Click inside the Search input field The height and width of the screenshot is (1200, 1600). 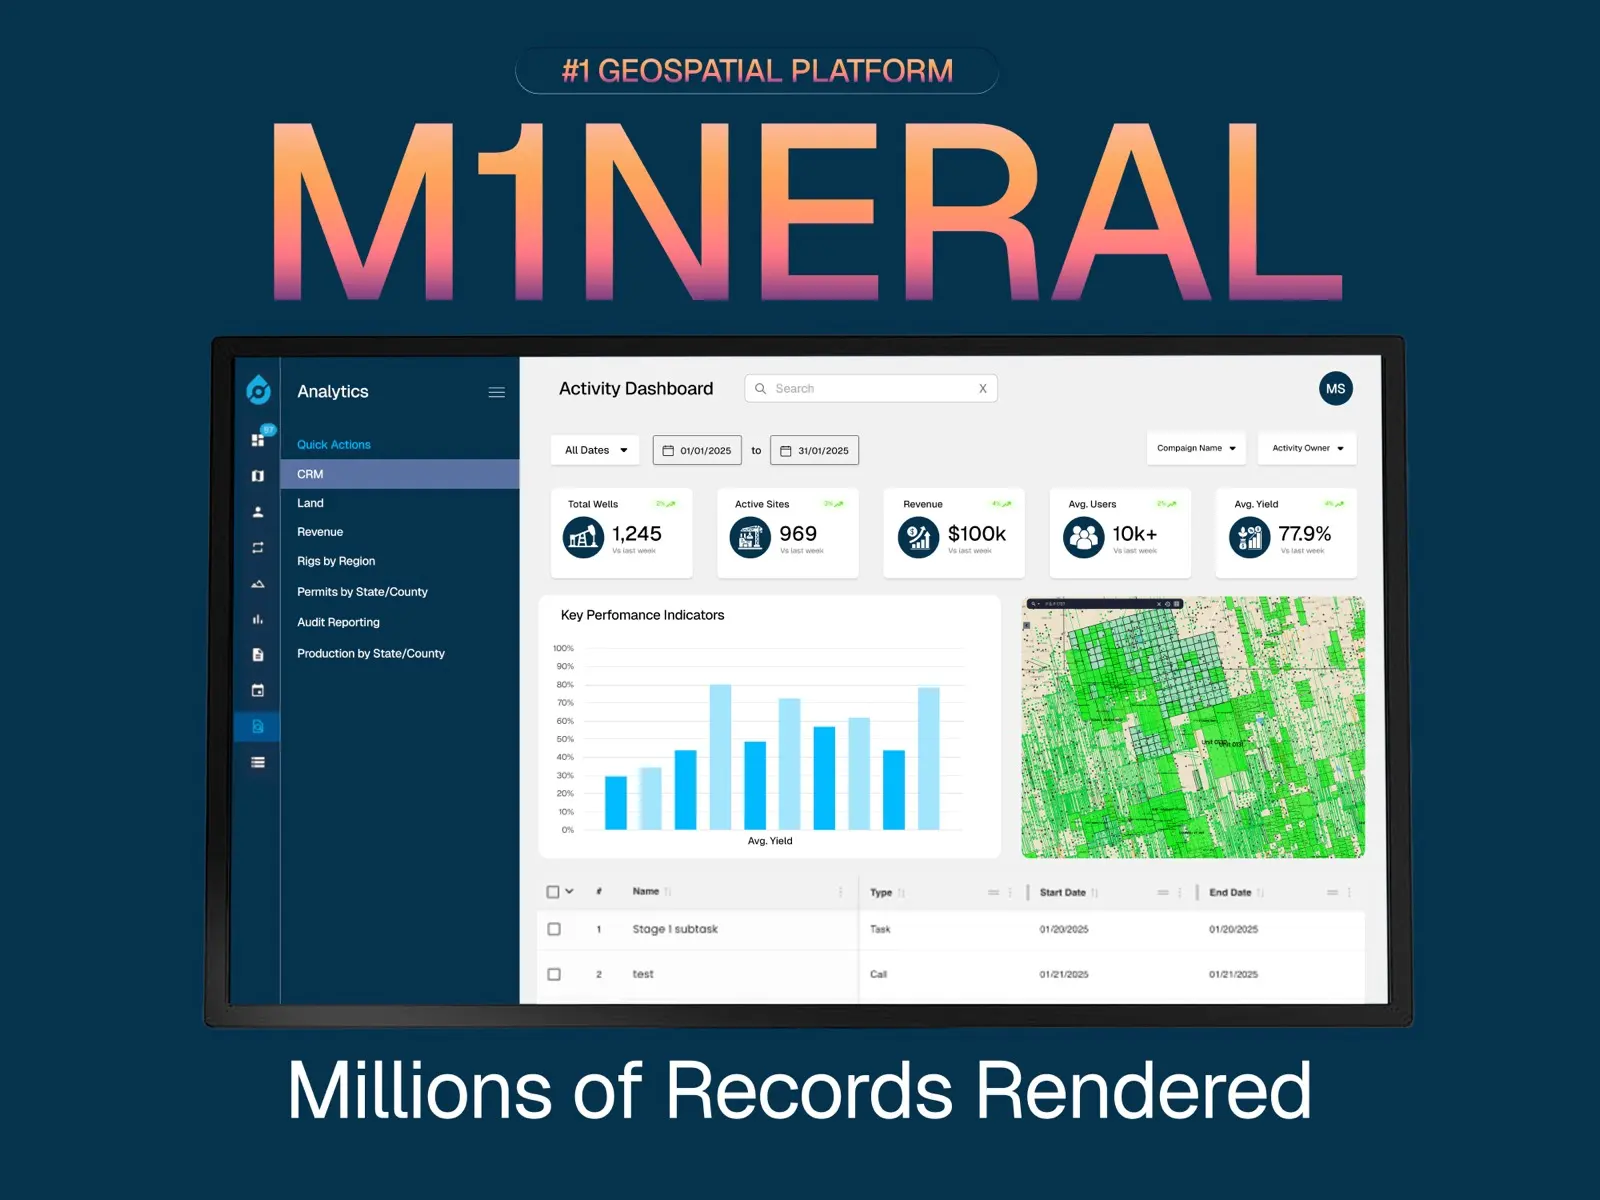coord(871,389)
